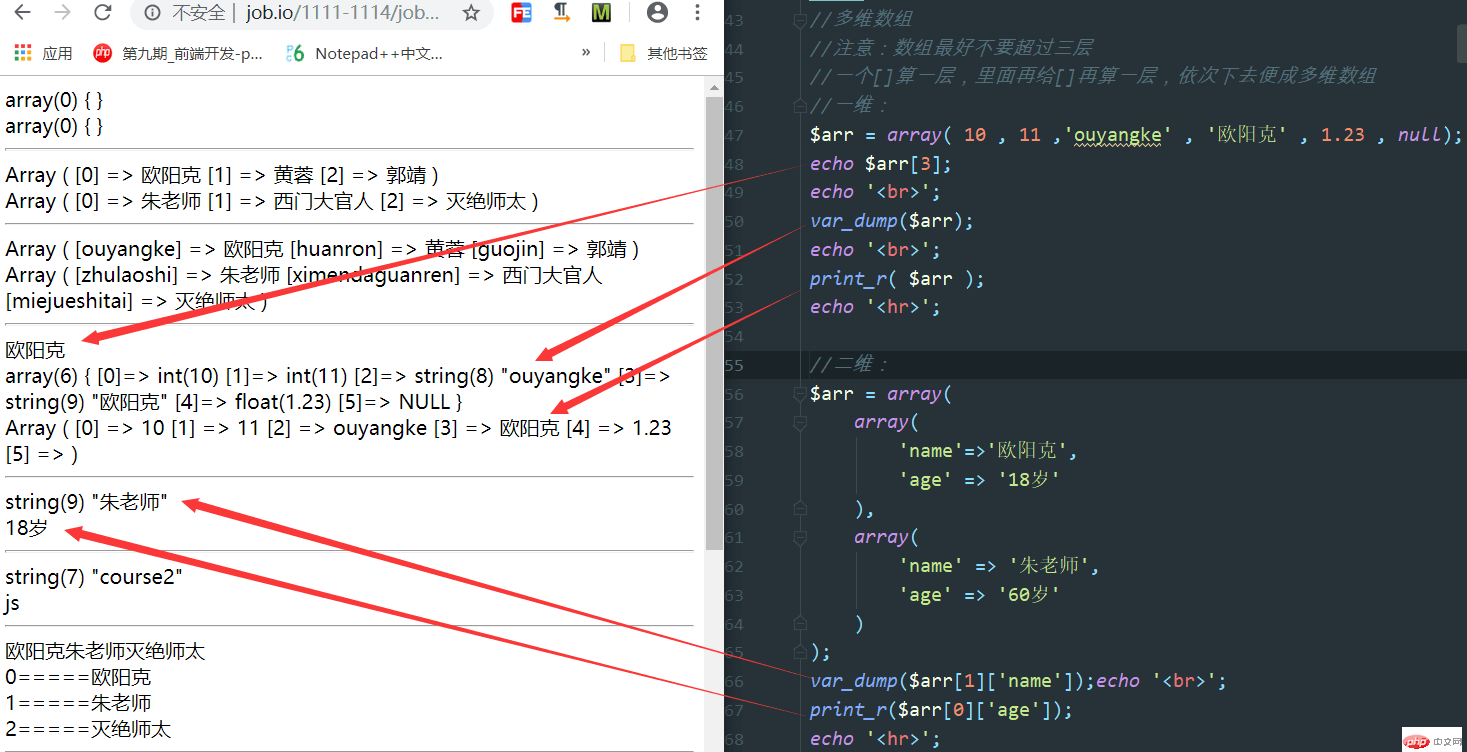Click the code line echo '<hr>'; under print_r( $arr )
Image resolution: width=1467 pixels, height=752 pixels.
(875, 307)
